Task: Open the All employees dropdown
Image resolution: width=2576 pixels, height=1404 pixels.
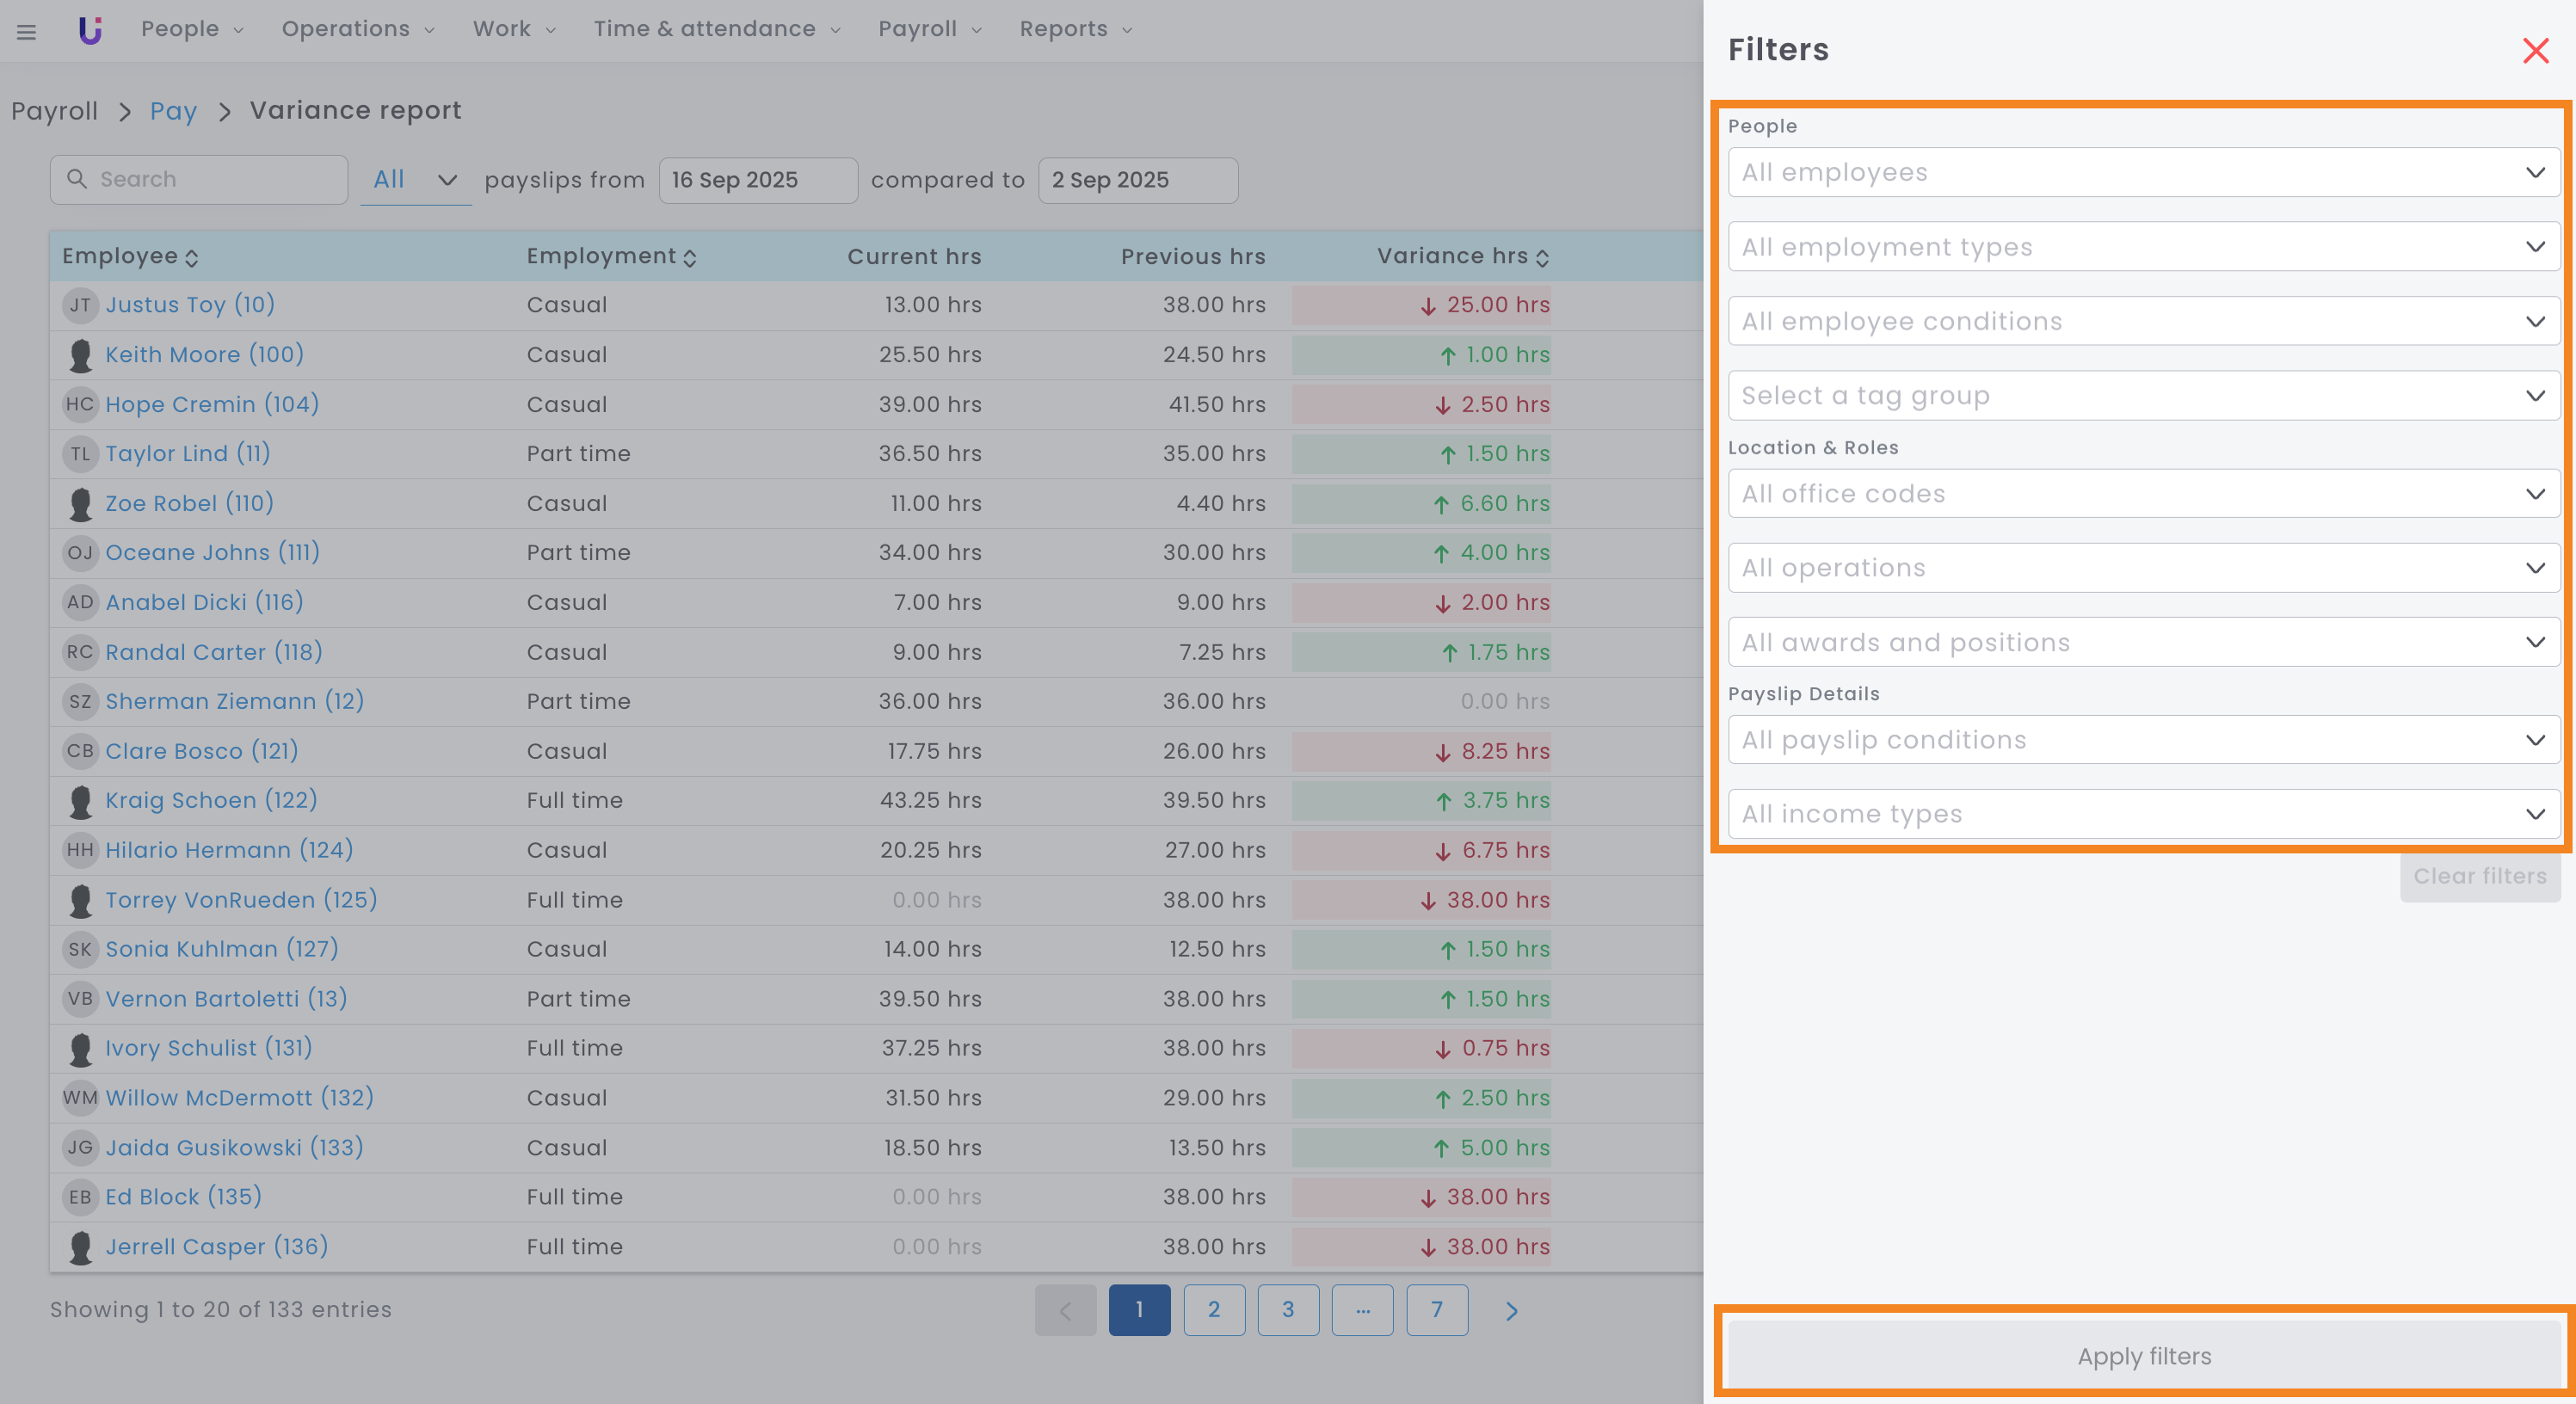Action: 2143,172
